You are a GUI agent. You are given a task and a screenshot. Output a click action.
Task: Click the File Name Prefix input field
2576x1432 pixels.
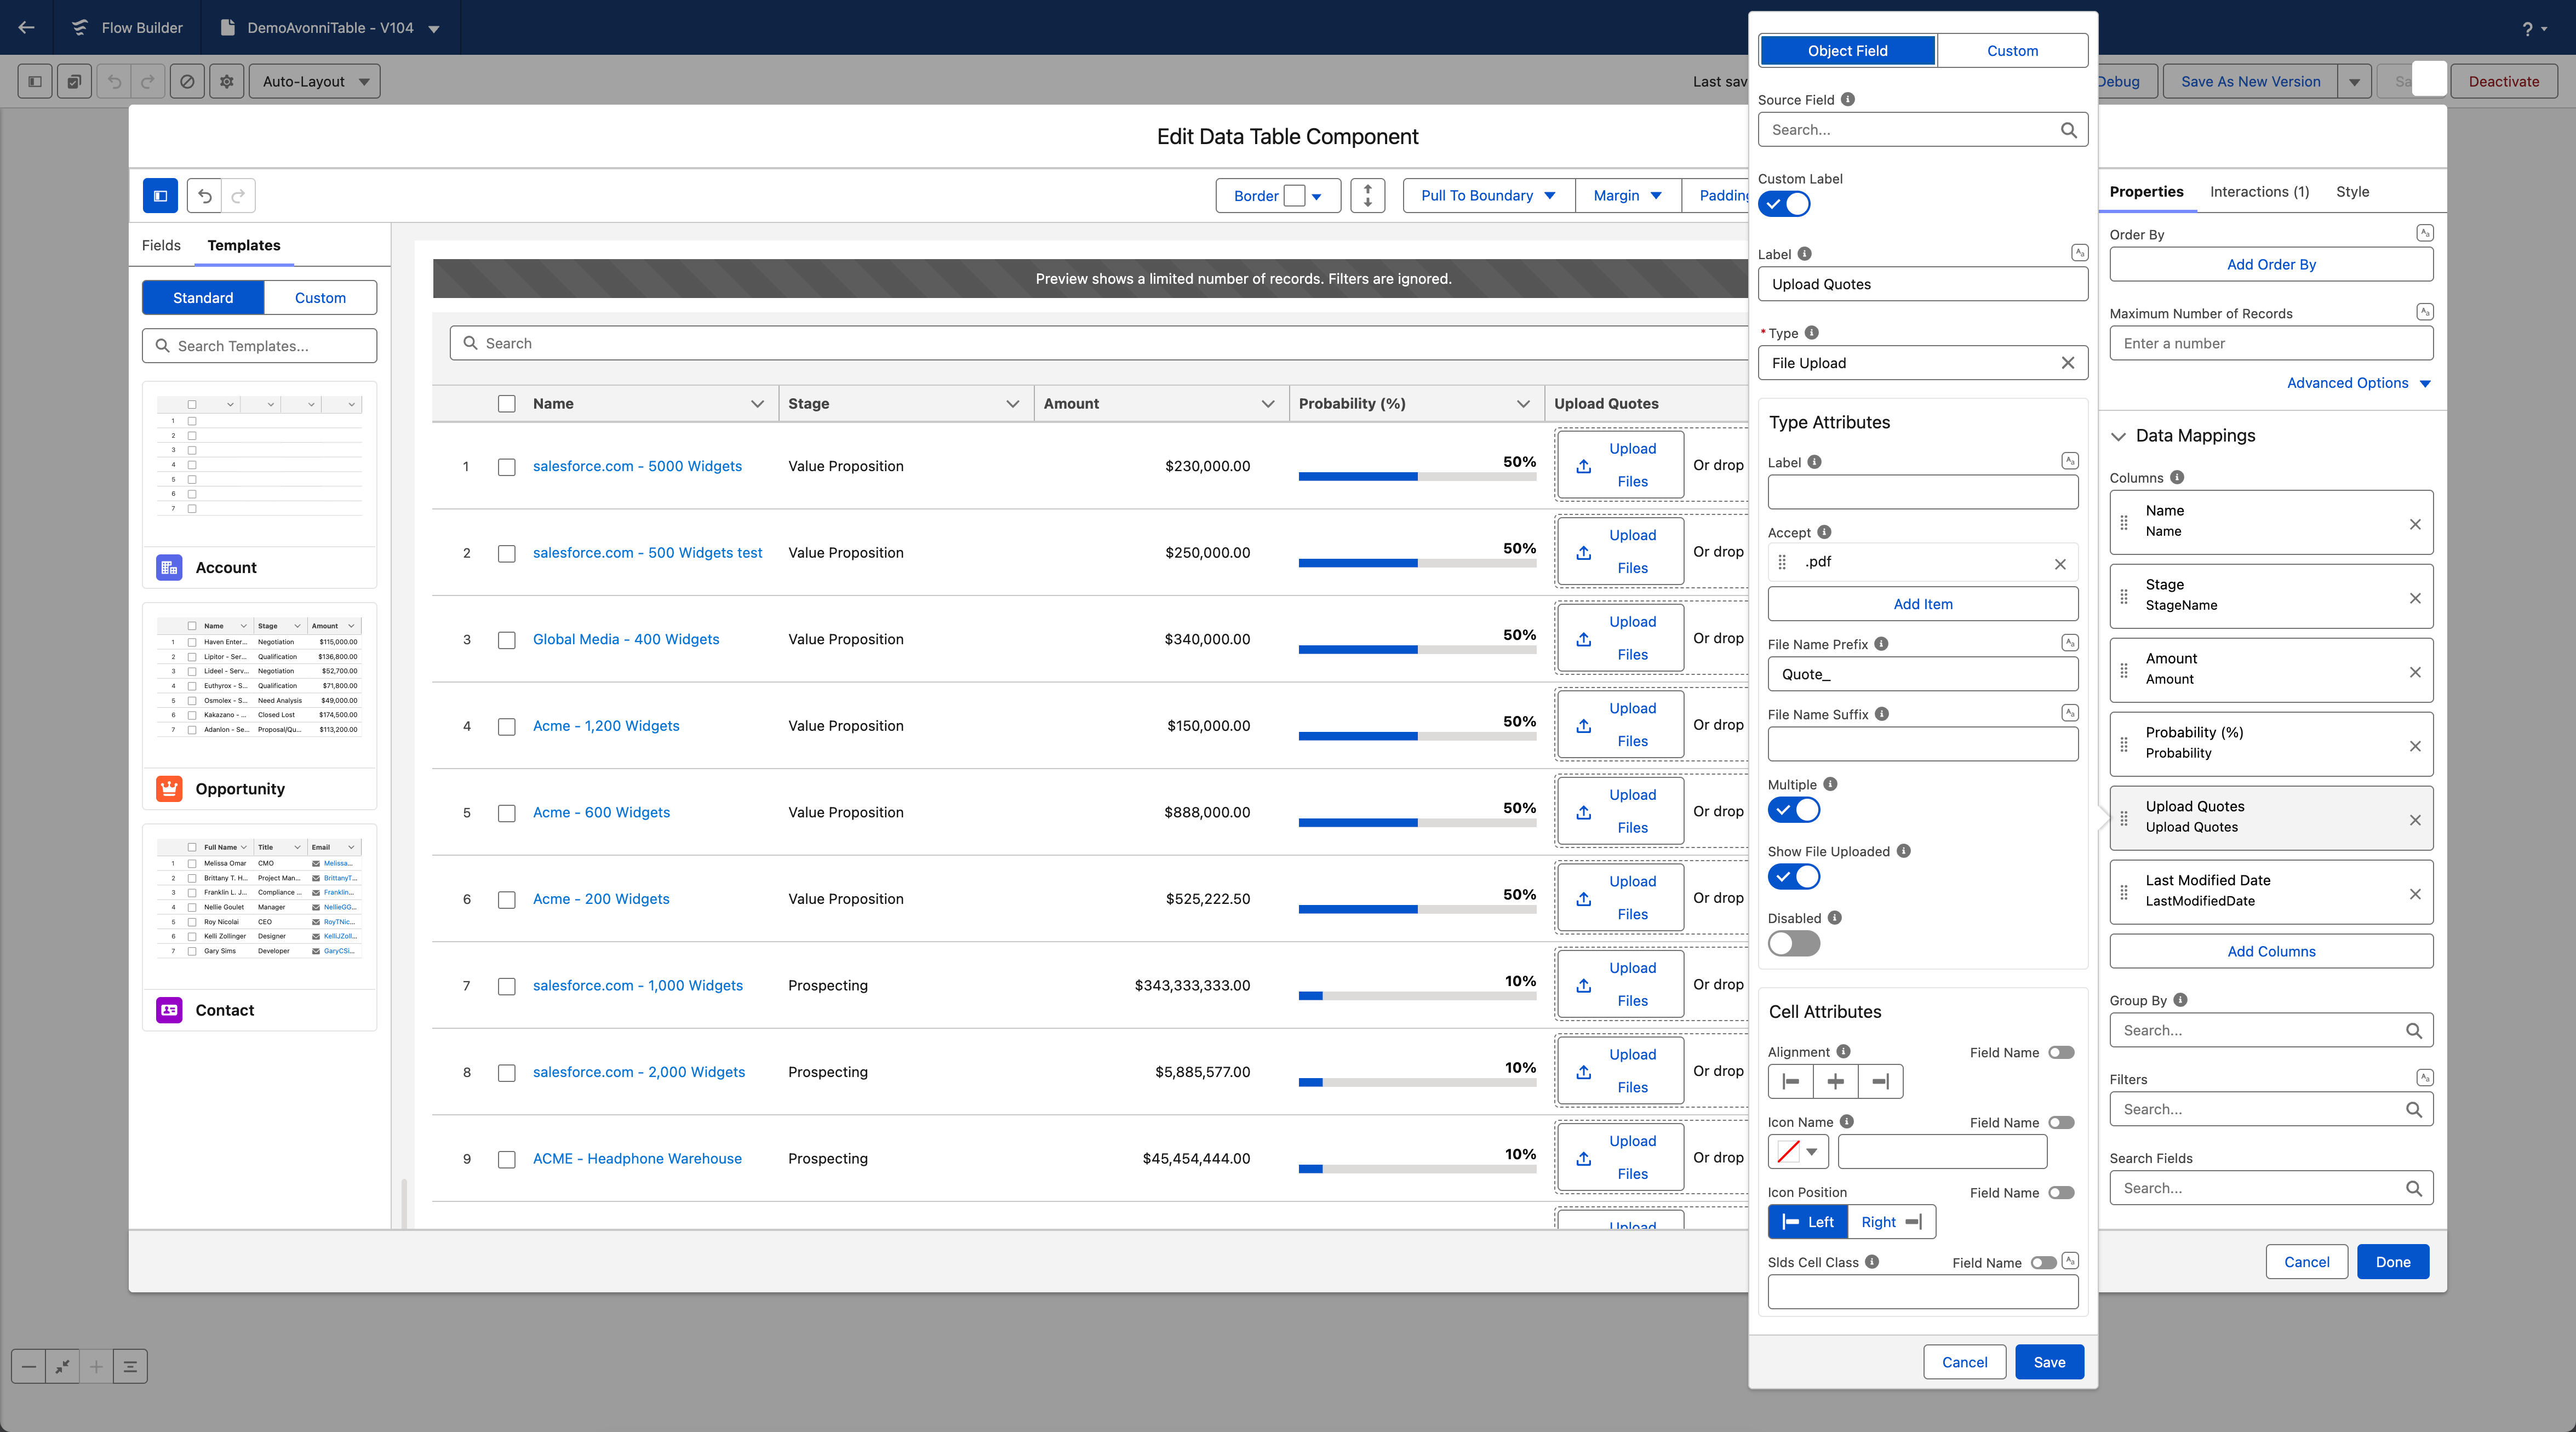click(1922, 674)
